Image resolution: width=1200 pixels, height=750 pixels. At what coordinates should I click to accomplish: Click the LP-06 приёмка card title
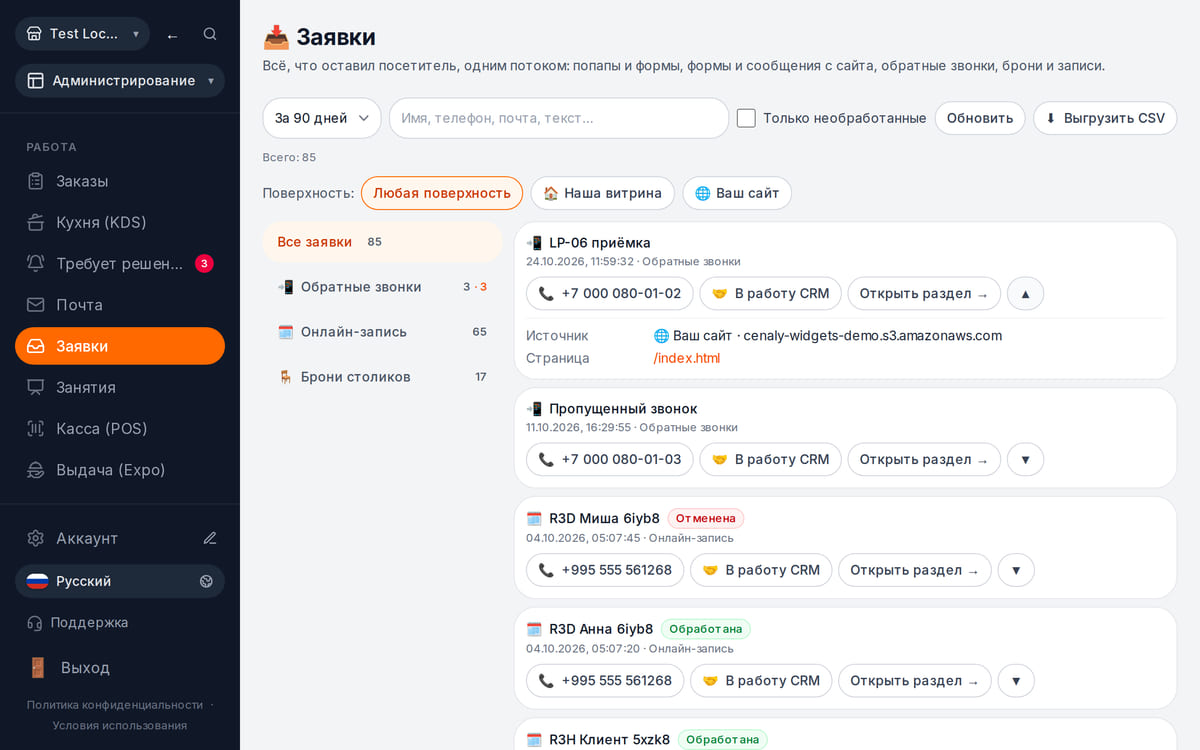[x=600, y=243]
